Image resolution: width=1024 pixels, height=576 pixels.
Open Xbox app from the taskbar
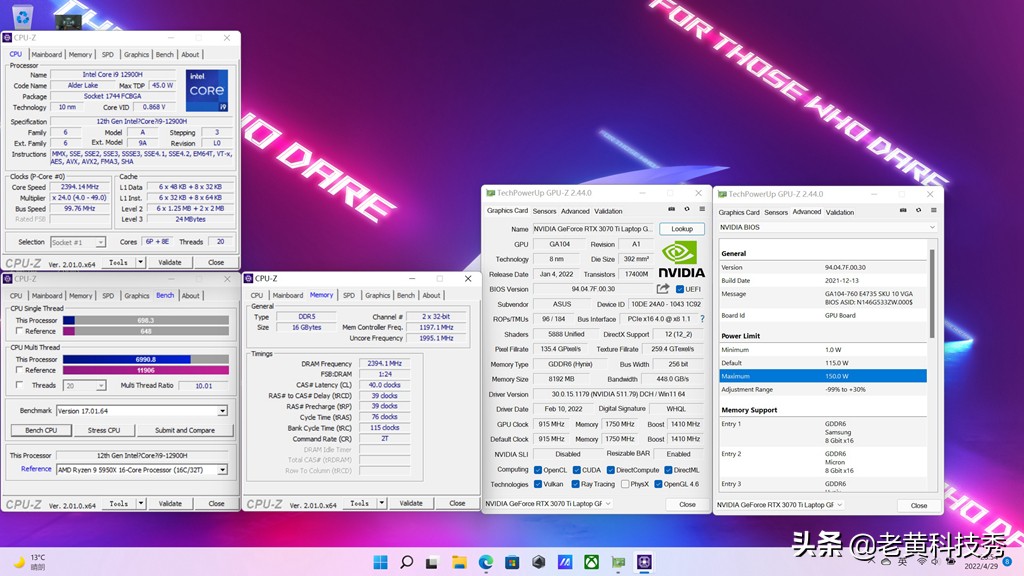click(591, 562)
